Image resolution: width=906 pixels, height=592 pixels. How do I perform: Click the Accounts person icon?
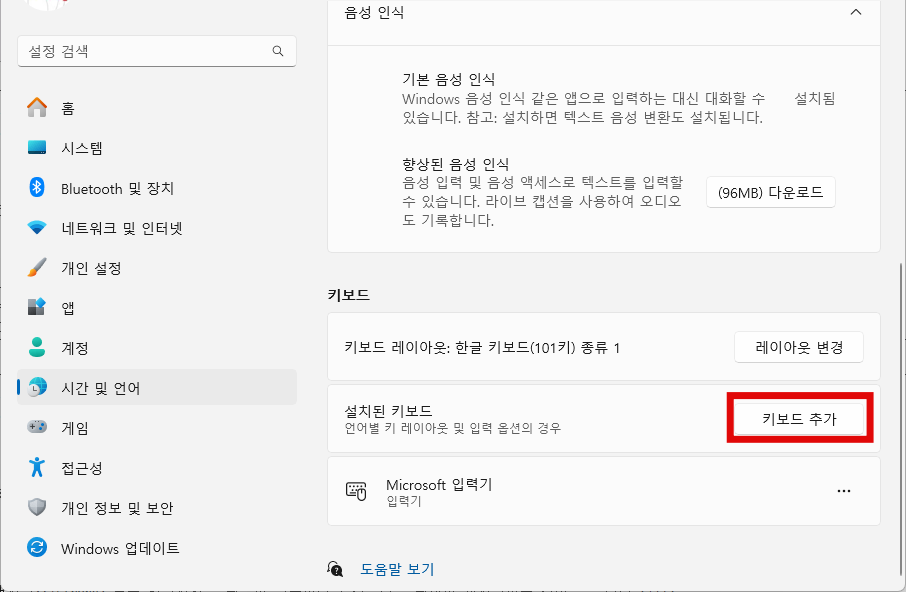37,348
